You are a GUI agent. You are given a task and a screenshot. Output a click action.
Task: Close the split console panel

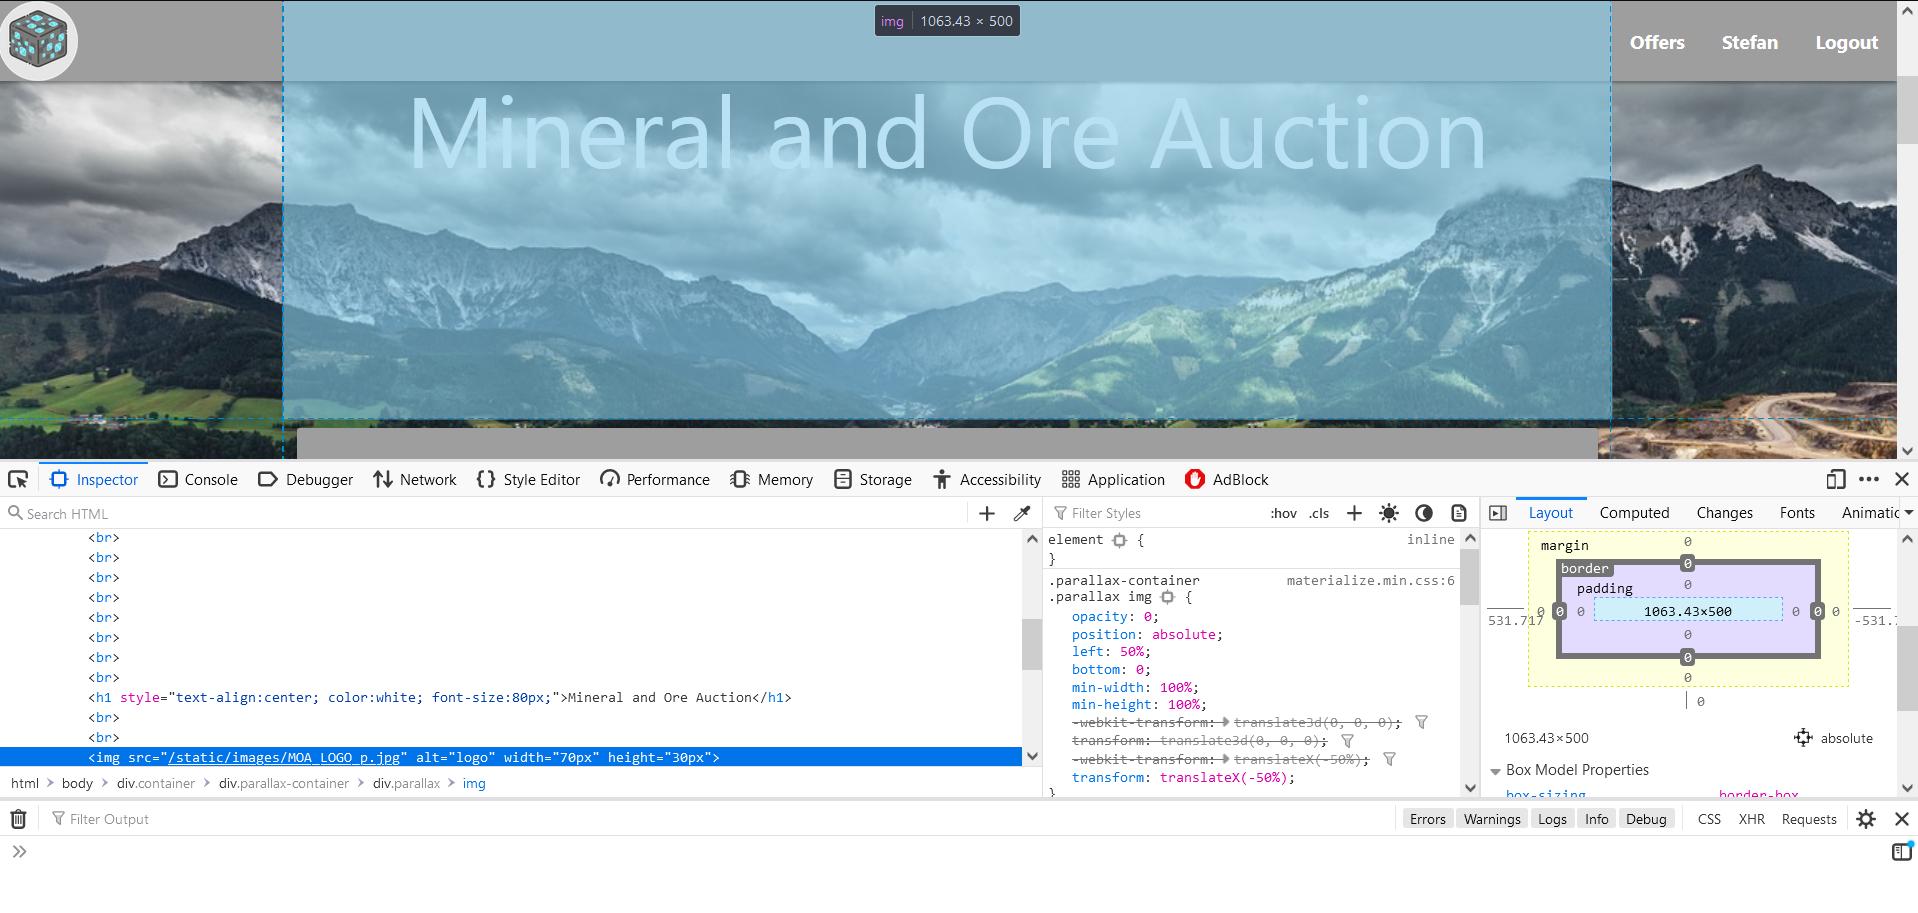click(x=1902, y=819)
